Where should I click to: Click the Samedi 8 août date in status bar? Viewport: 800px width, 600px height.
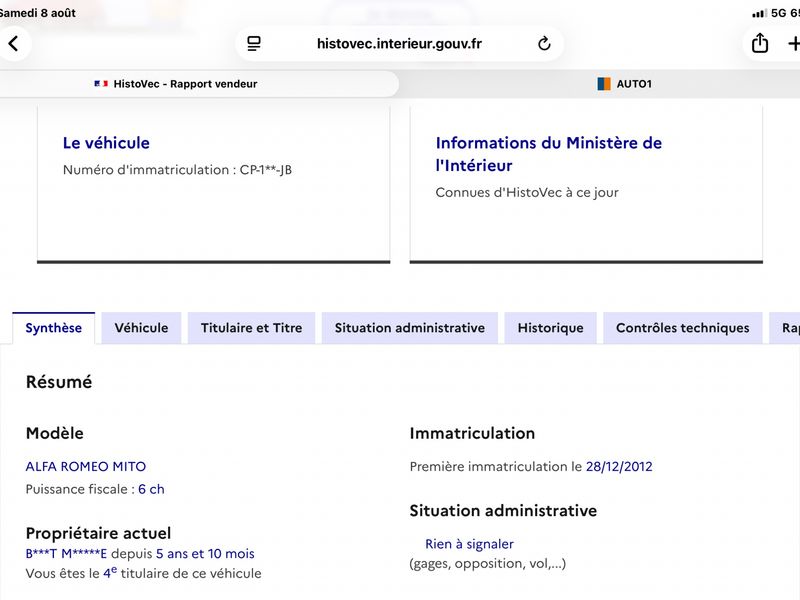click(x=38, y=13)
